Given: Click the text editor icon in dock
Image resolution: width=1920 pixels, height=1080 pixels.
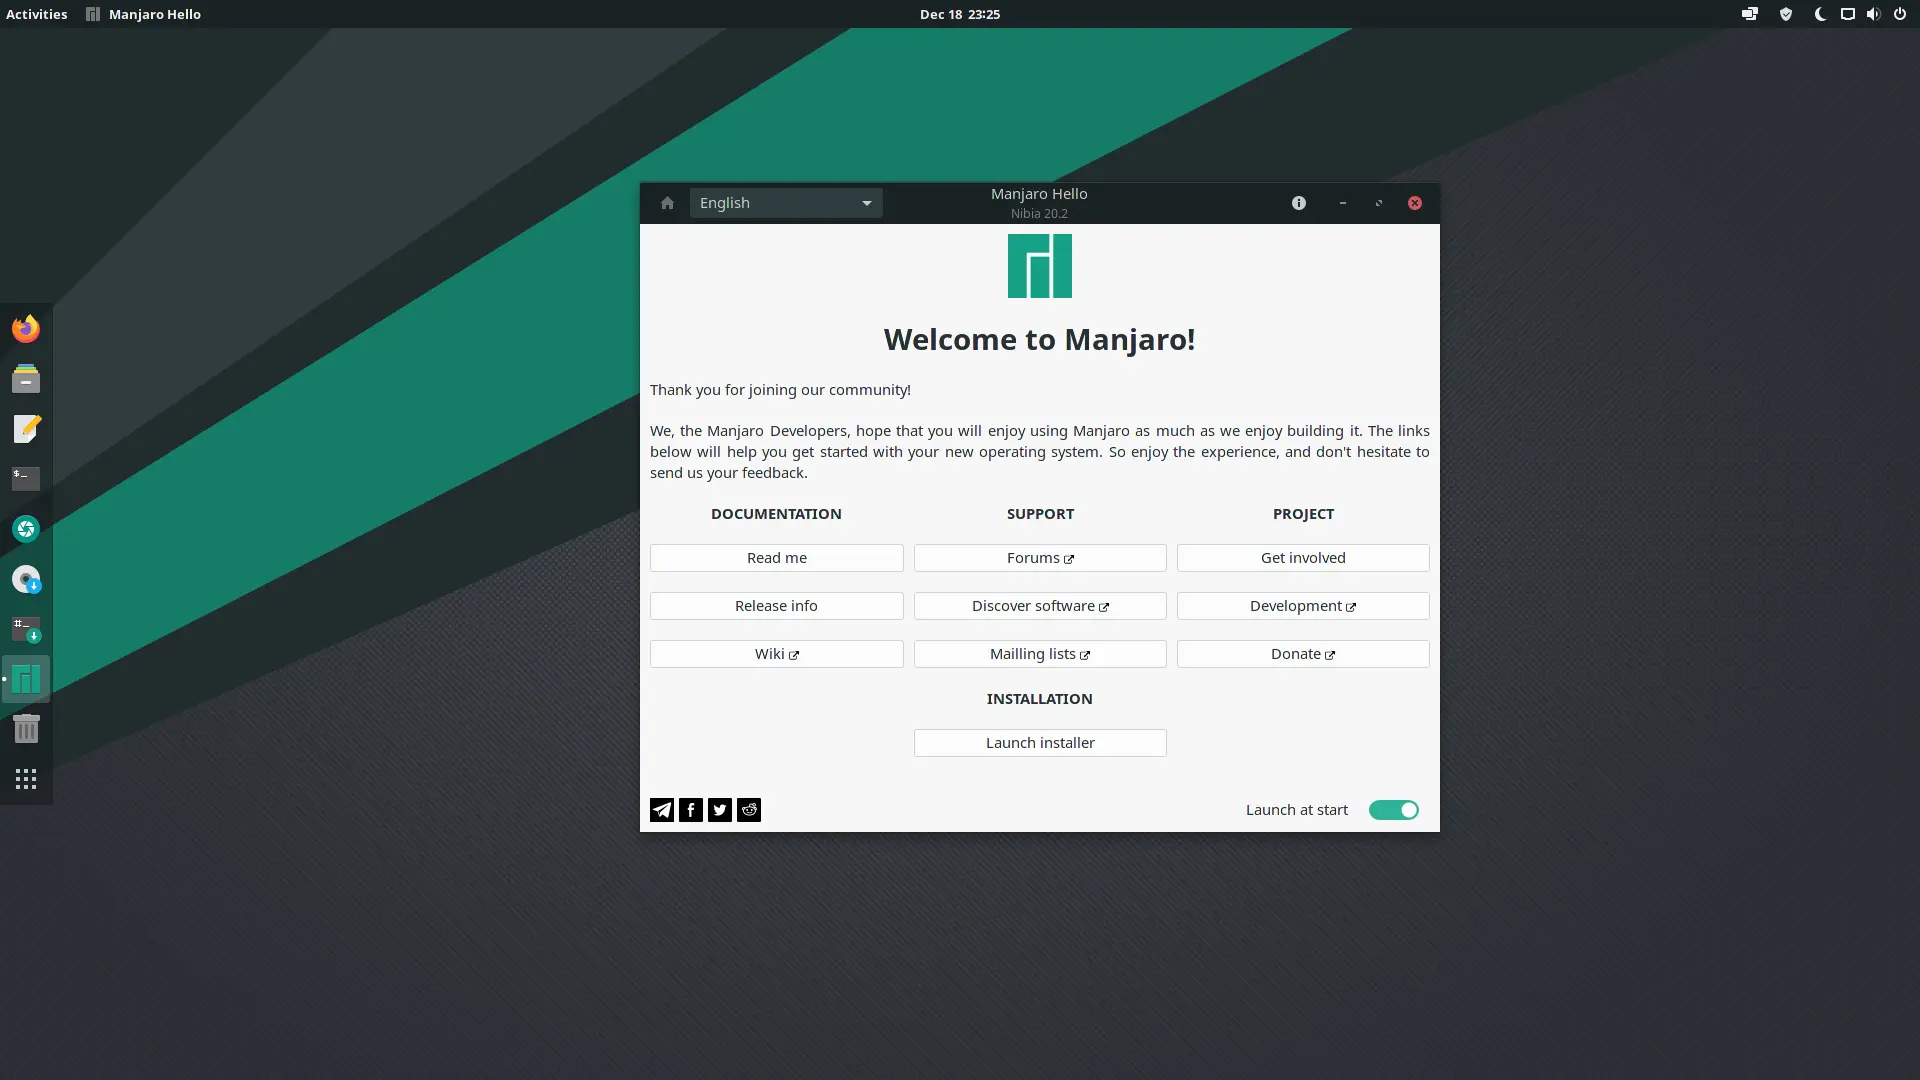Looking at the screenshot, I should point(26,429).
